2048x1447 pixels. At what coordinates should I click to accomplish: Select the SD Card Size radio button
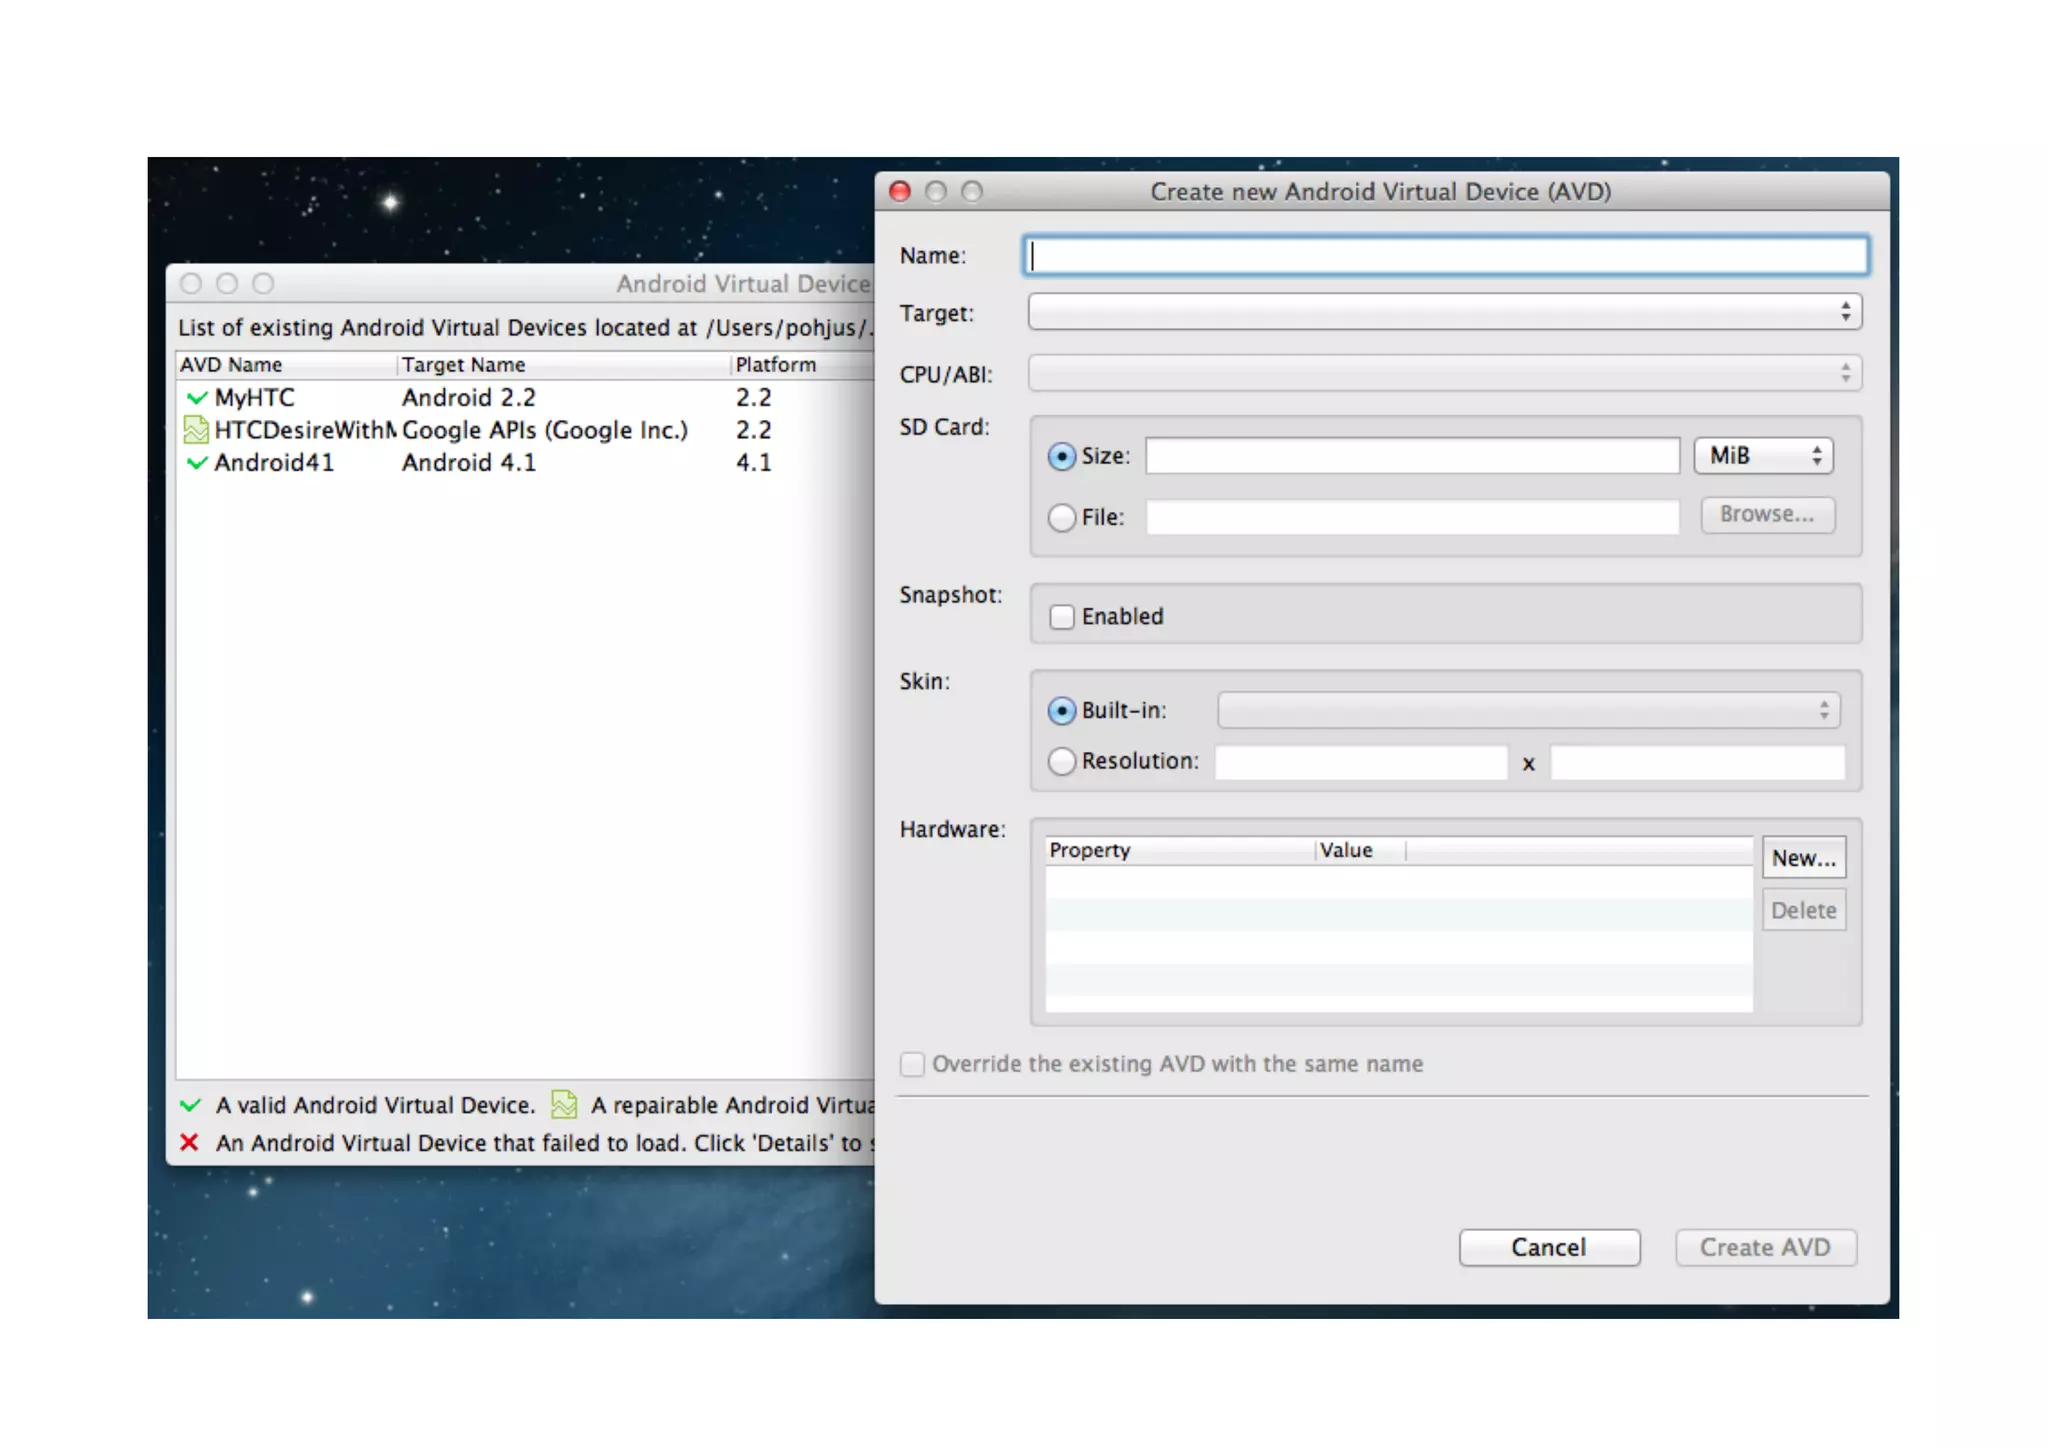click(x=1061, y=457)
